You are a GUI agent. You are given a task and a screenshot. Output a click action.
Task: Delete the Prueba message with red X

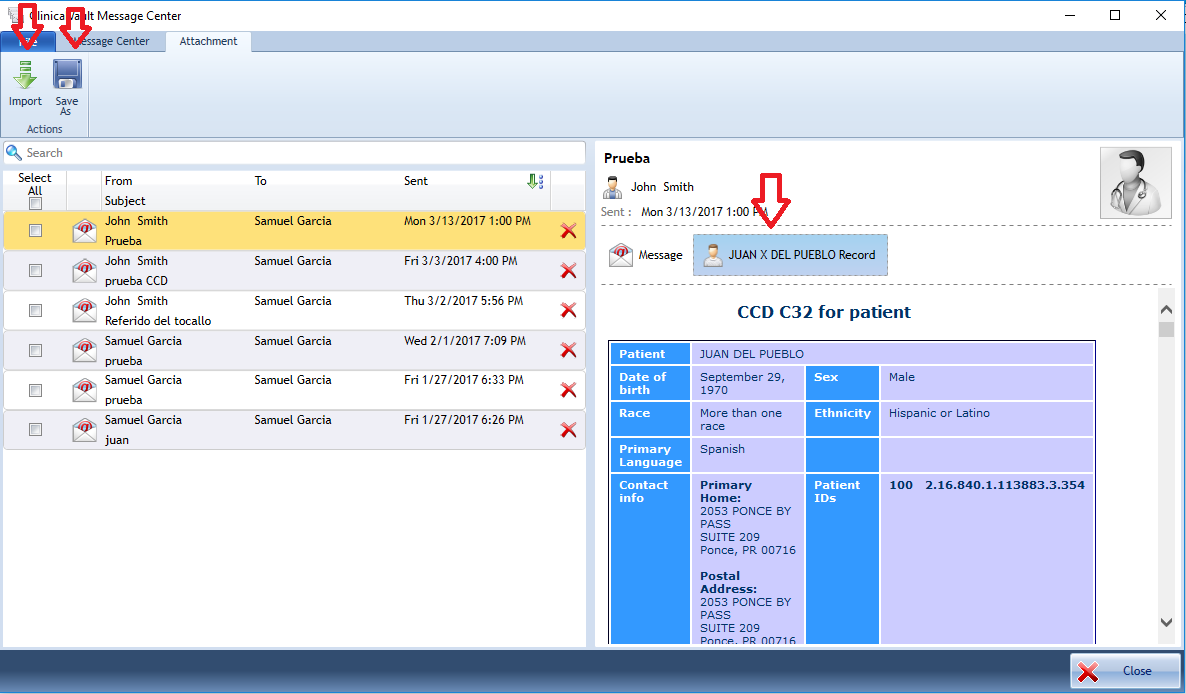[568, 231]
